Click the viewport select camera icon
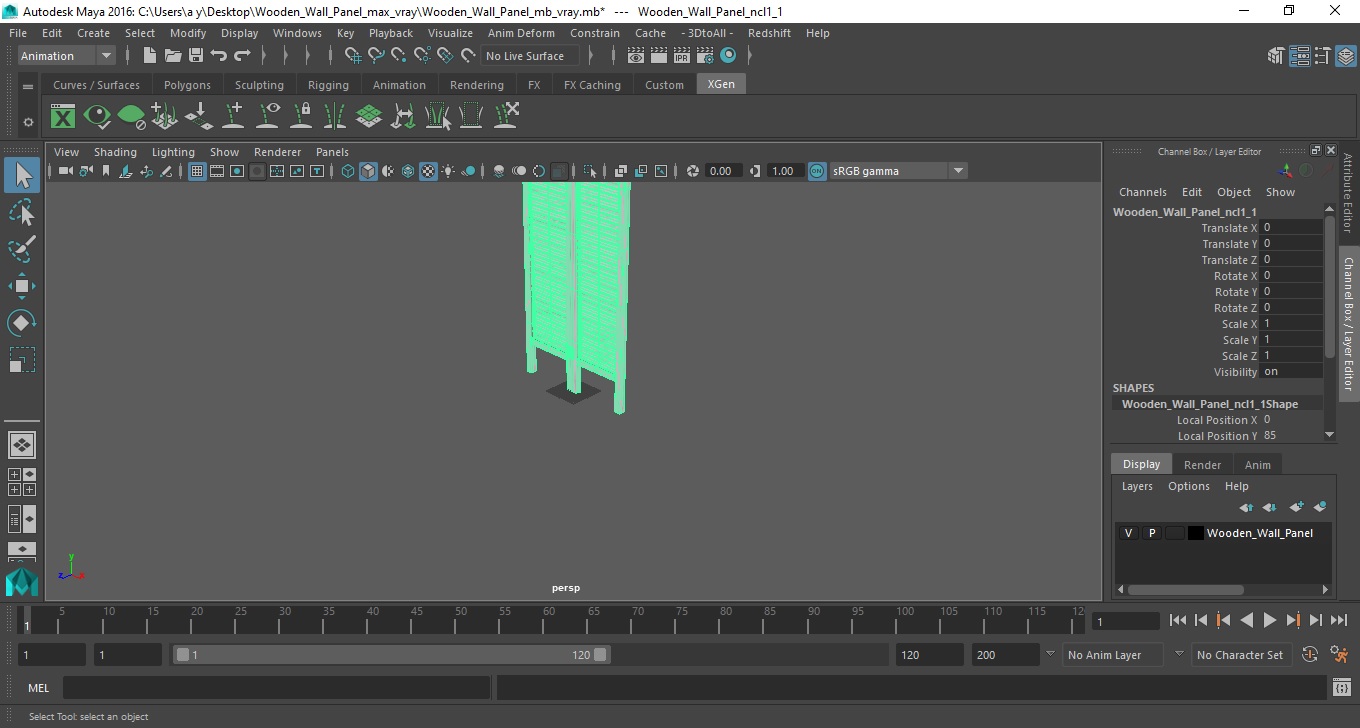The width and height of the screenshot is (1360, 728). pos(66,171)
